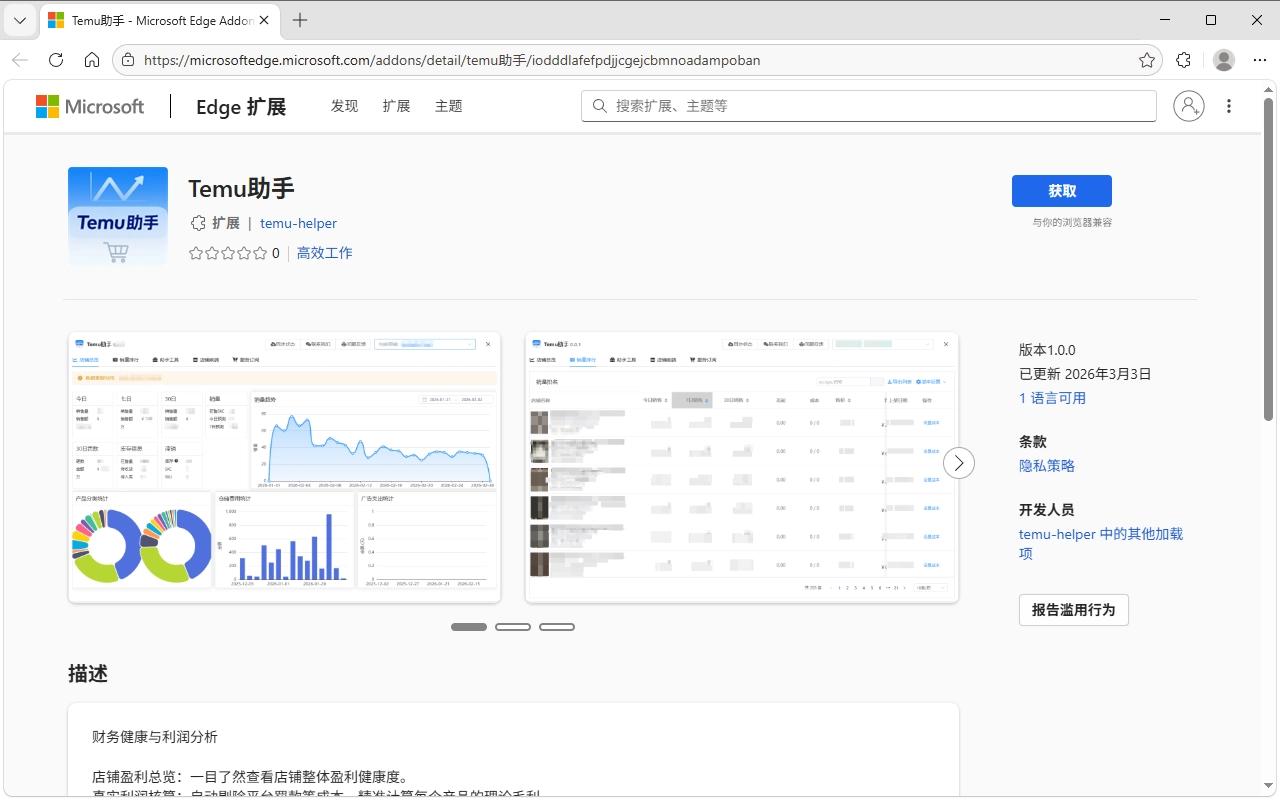Image resolution: width=1280 pixels, height=800 pixels.
Task: Click the 报告滥用行为 button
Action: pos(1073,609)
